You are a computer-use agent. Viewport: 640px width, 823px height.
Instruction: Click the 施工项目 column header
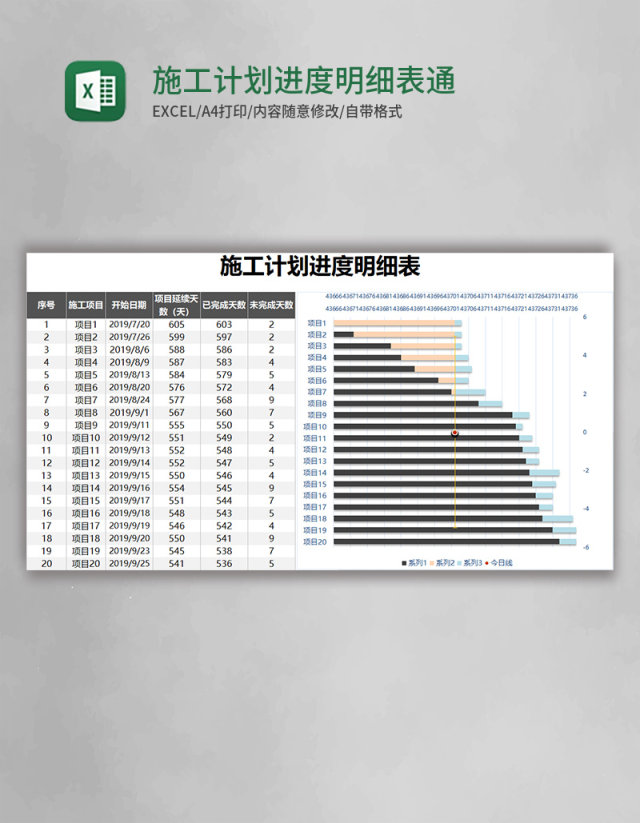click(86, 305)
